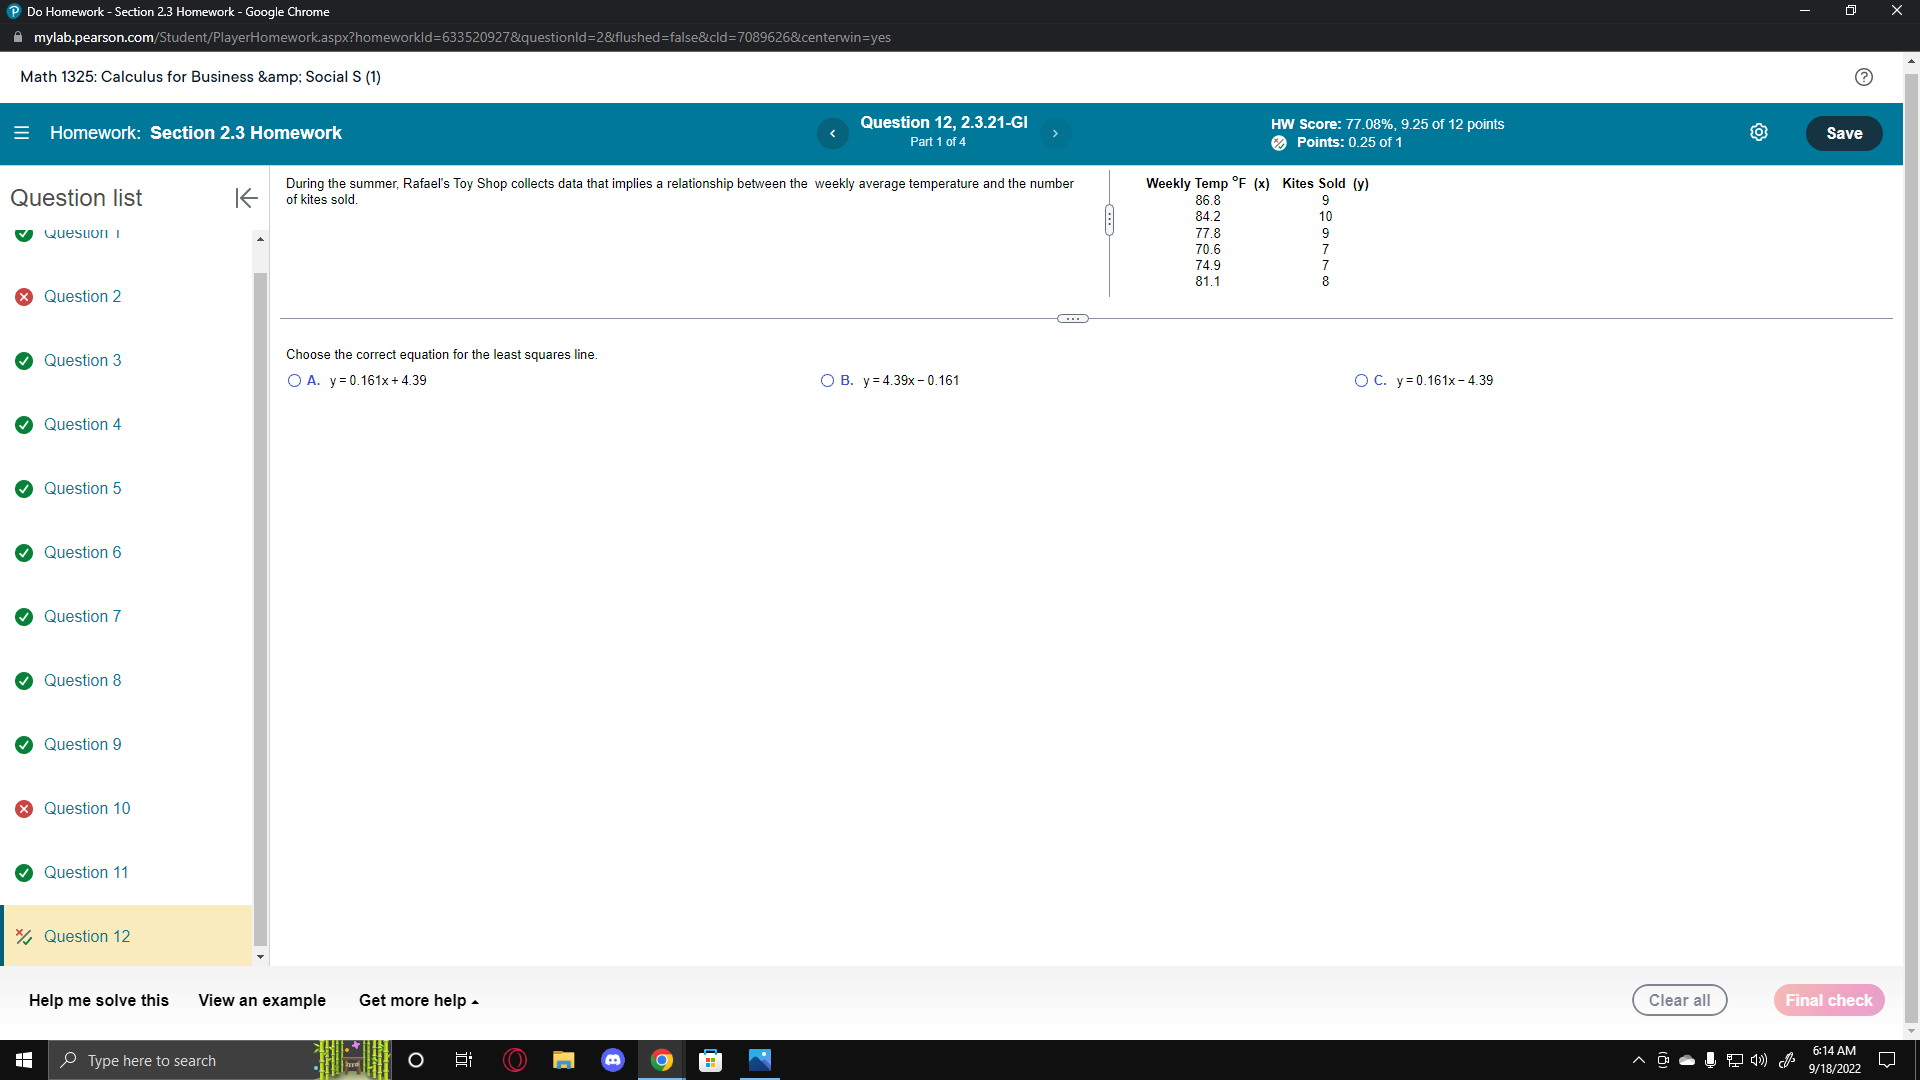Select answer B: y=4.39x−0.161
This screenshot has height=1080, width=1920.
[827, 381]
